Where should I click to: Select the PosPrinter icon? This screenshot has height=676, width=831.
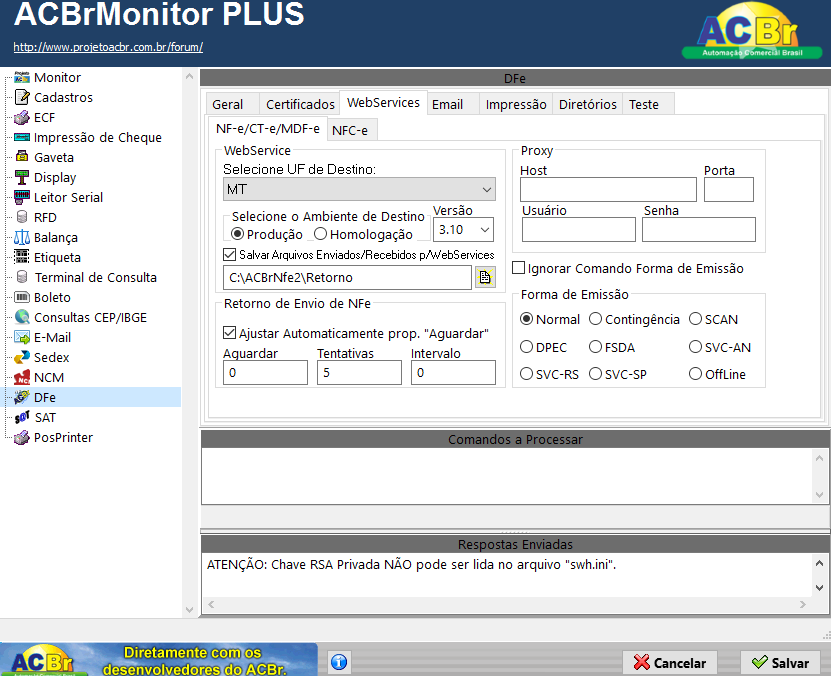click(22, 438)
